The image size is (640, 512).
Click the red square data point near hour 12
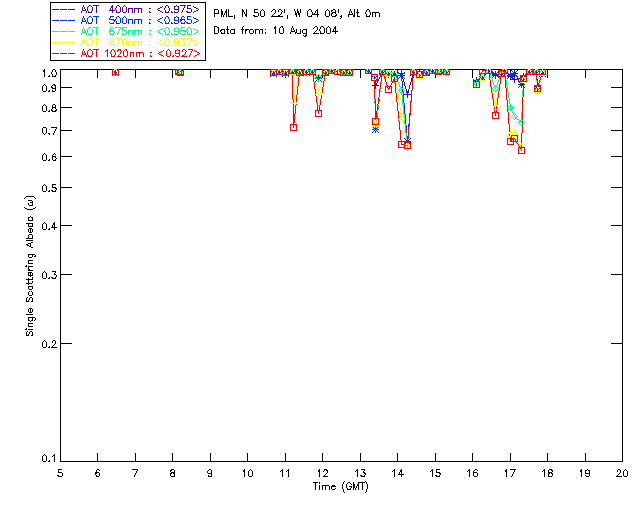(x=319, y=114)
